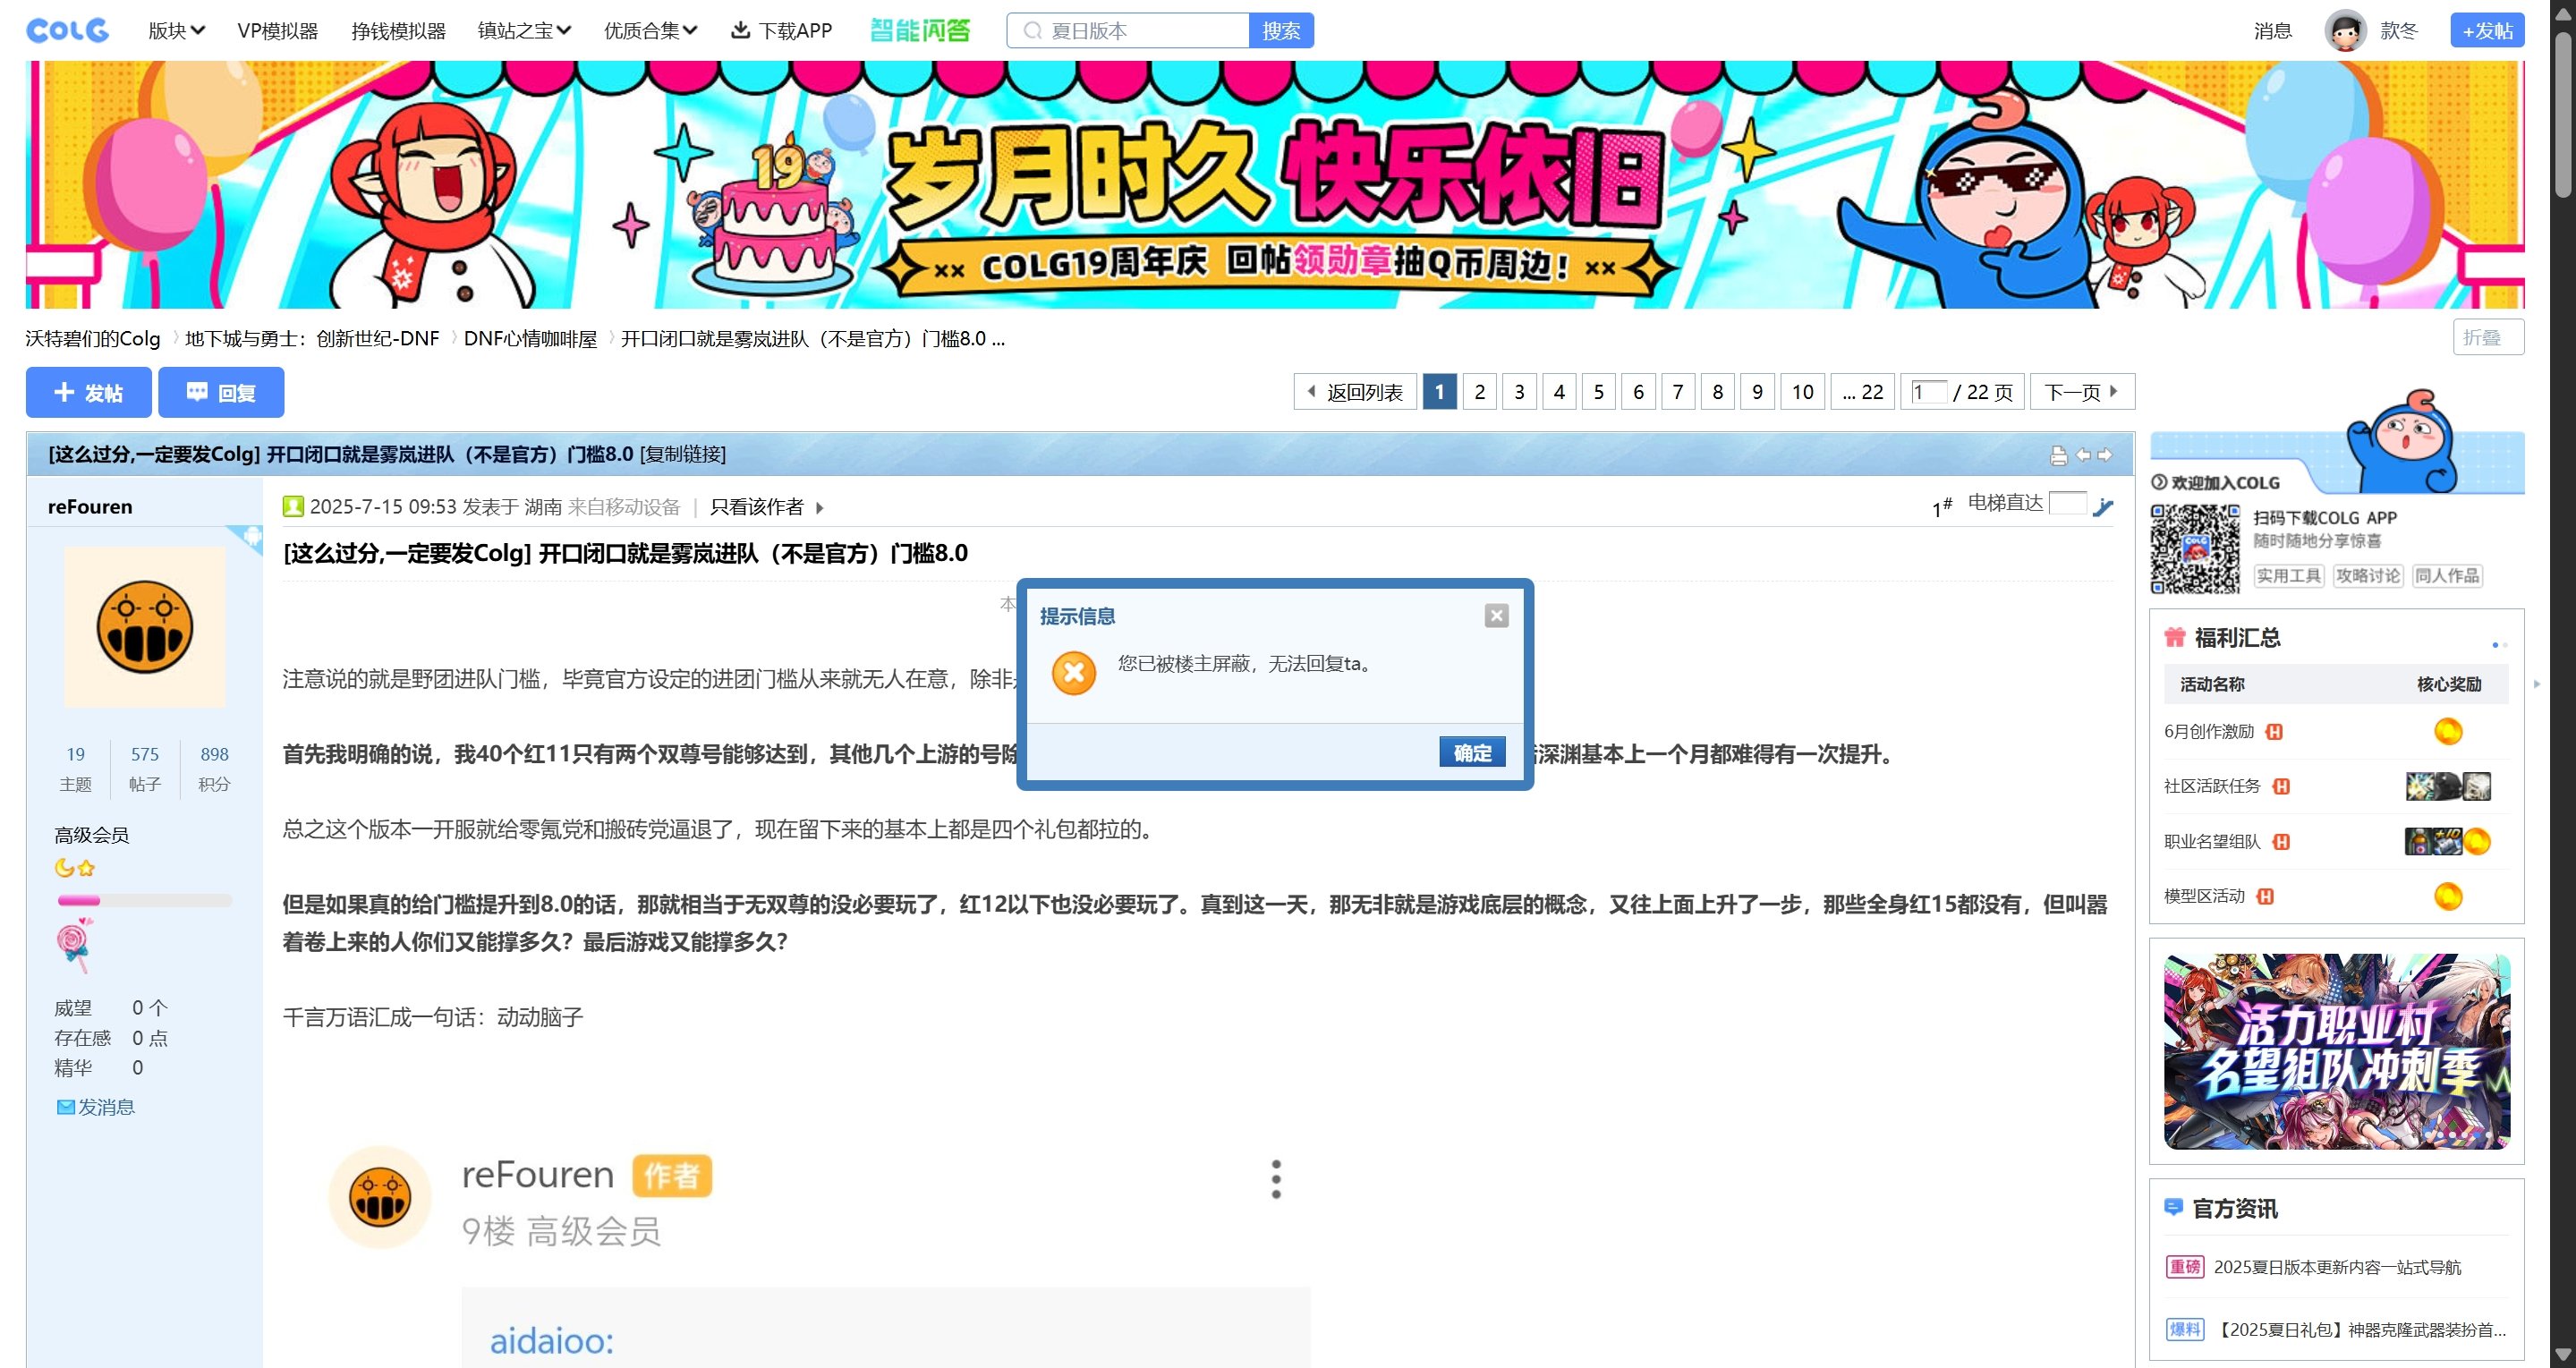Click the pink level progress bar
The height and width of the screenshot is (1368, 2576).
click(x=145, y=901)
